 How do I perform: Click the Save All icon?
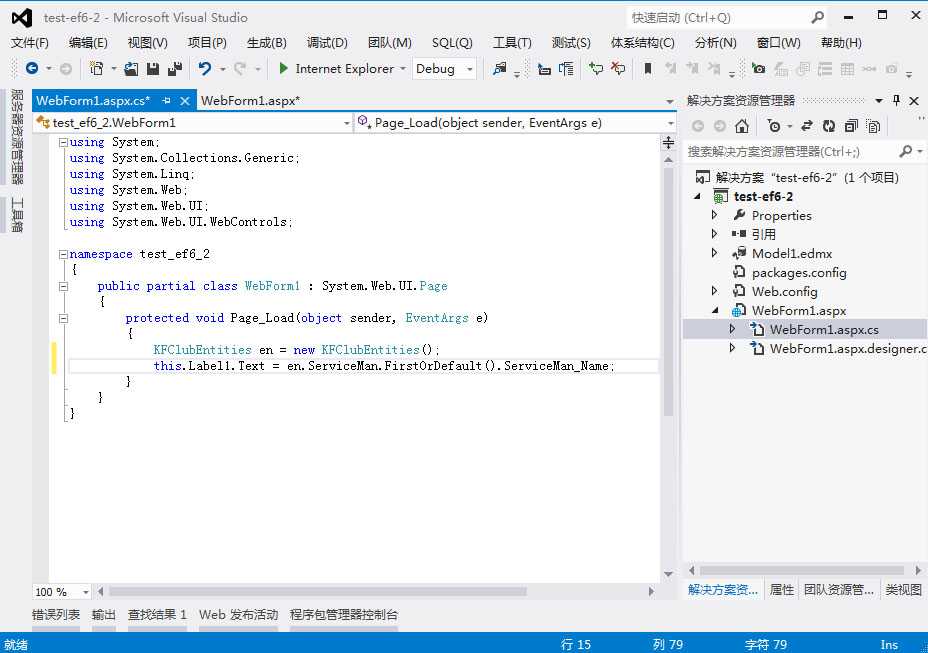175,69
